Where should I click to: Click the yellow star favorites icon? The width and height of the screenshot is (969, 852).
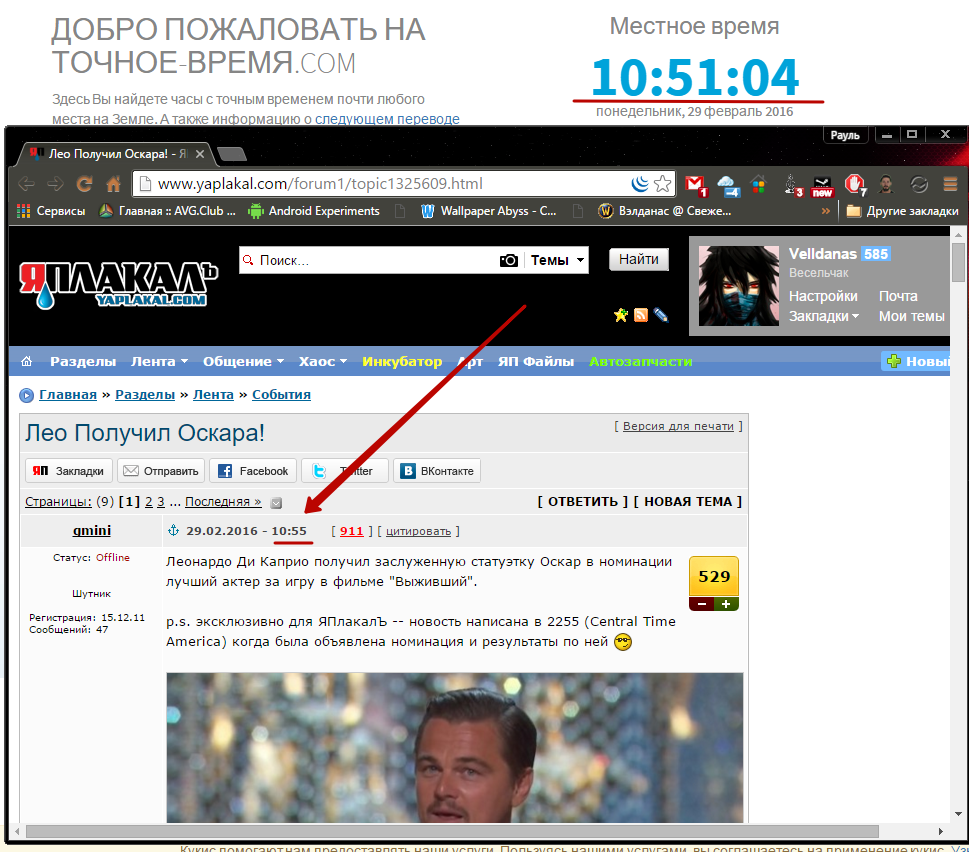tap(621, 315)
